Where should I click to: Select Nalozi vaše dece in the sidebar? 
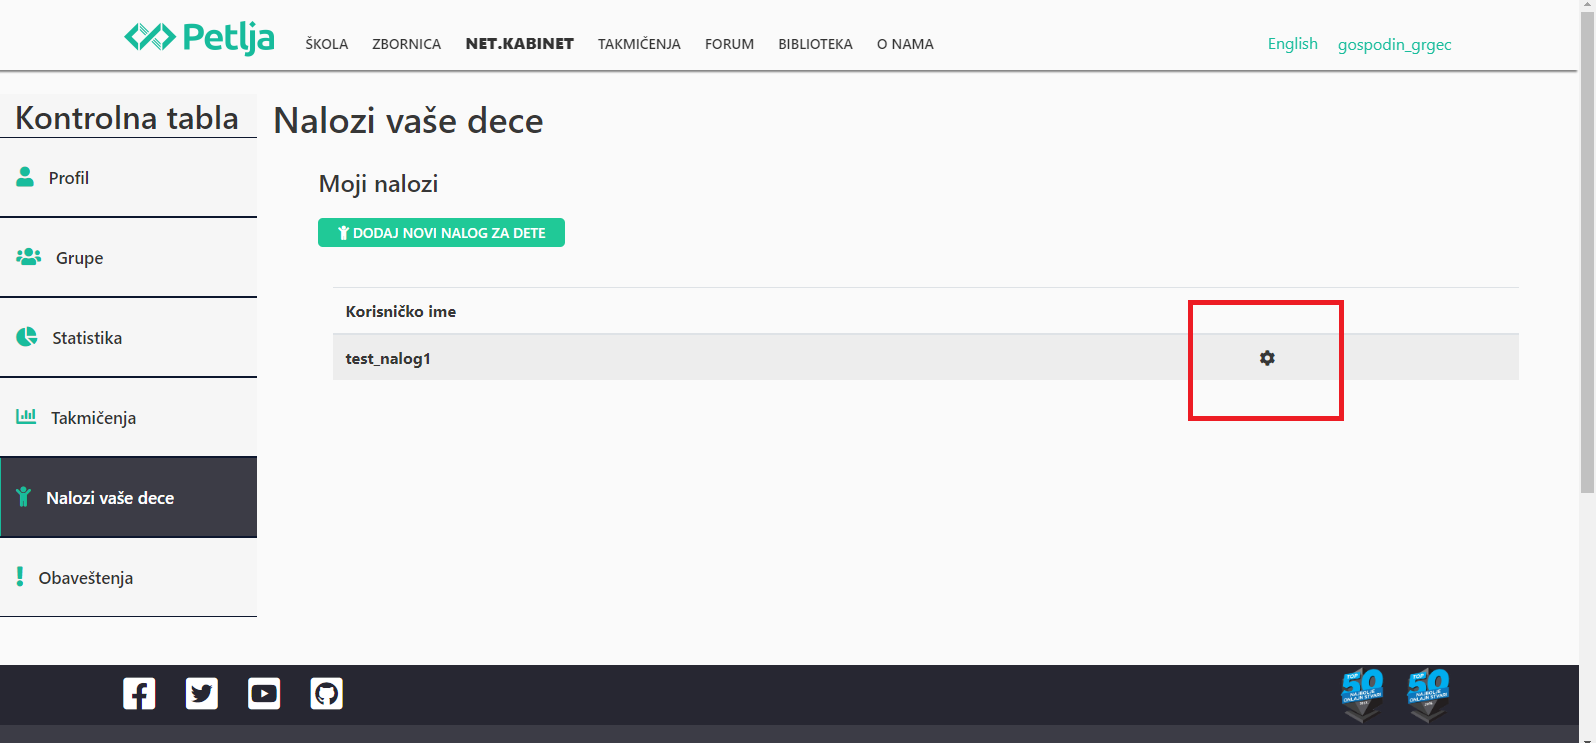click(x=128, y=498)
